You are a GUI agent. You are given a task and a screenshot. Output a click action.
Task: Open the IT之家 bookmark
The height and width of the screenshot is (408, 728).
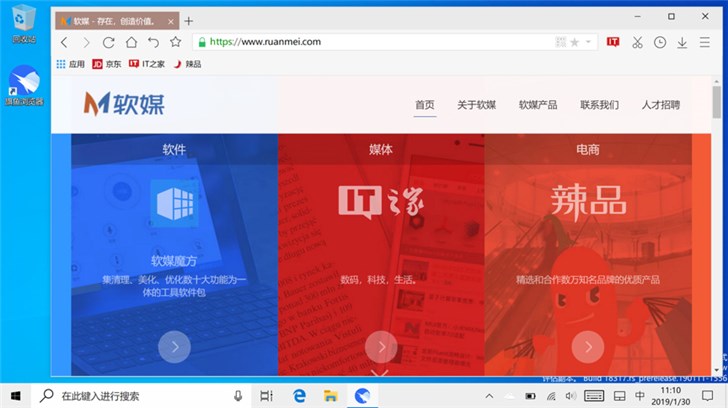point(147,64)
